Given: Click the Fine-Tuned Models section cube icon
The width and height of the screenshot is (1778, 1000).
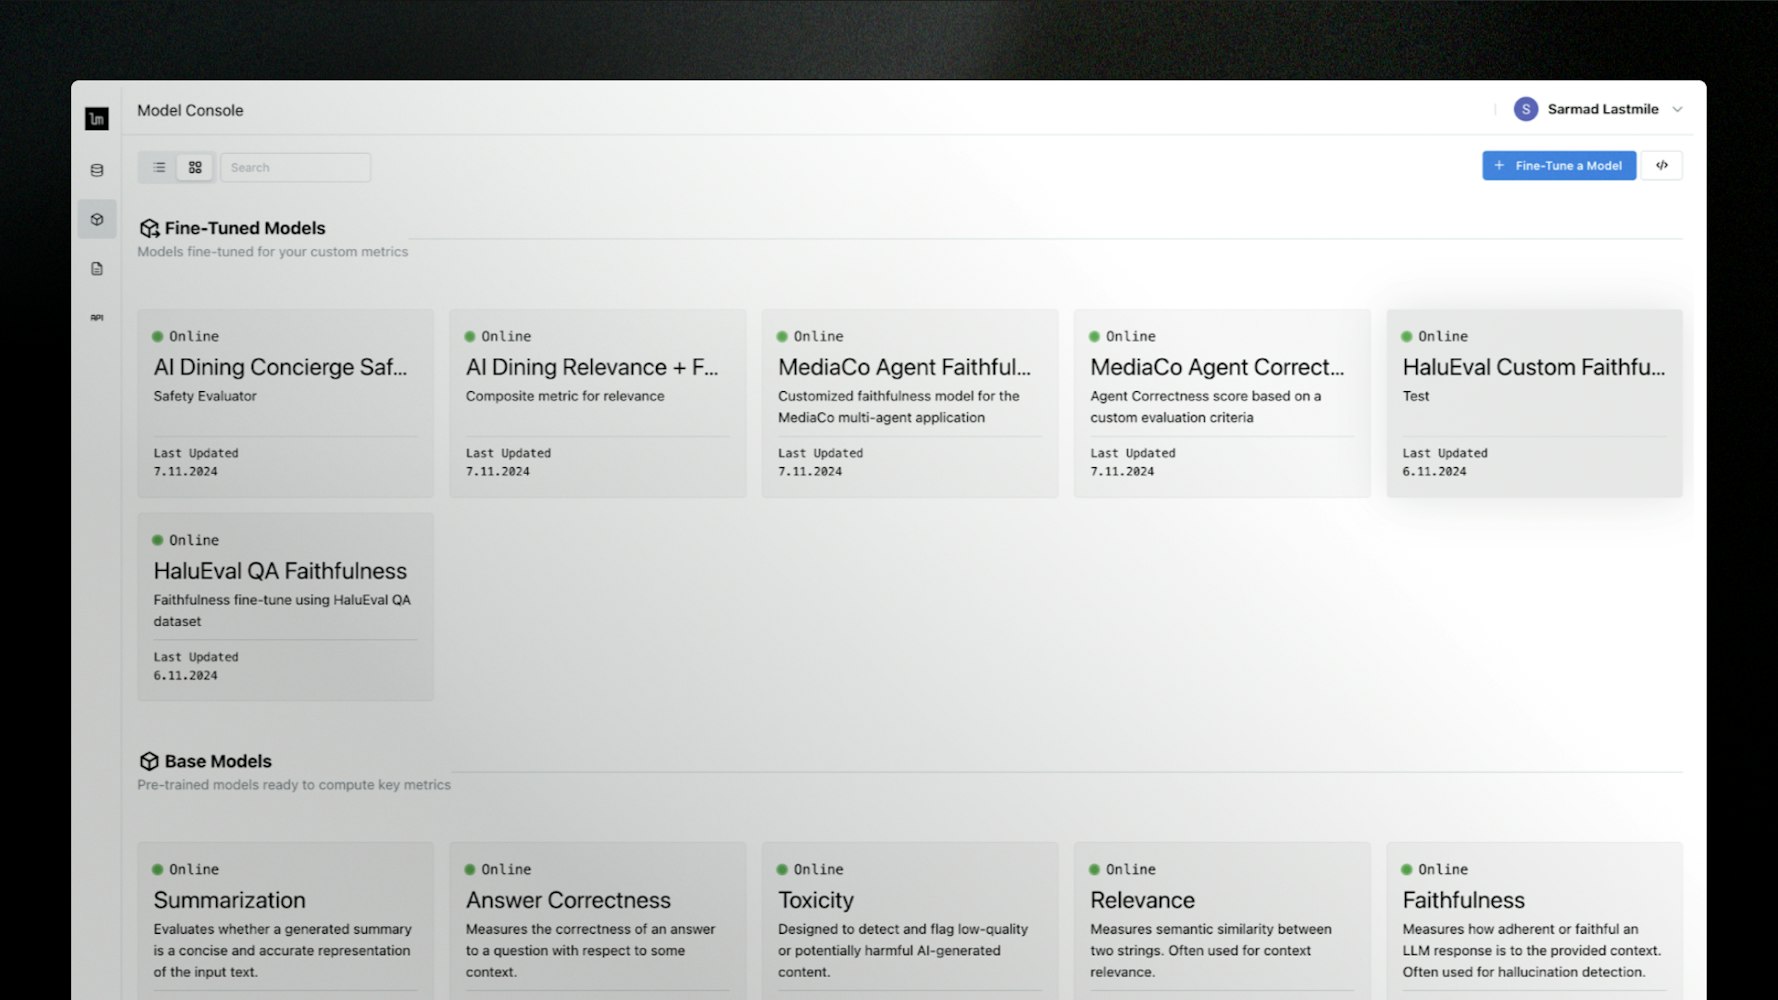Looking at the screenshot, I should (x=149, y=229).
